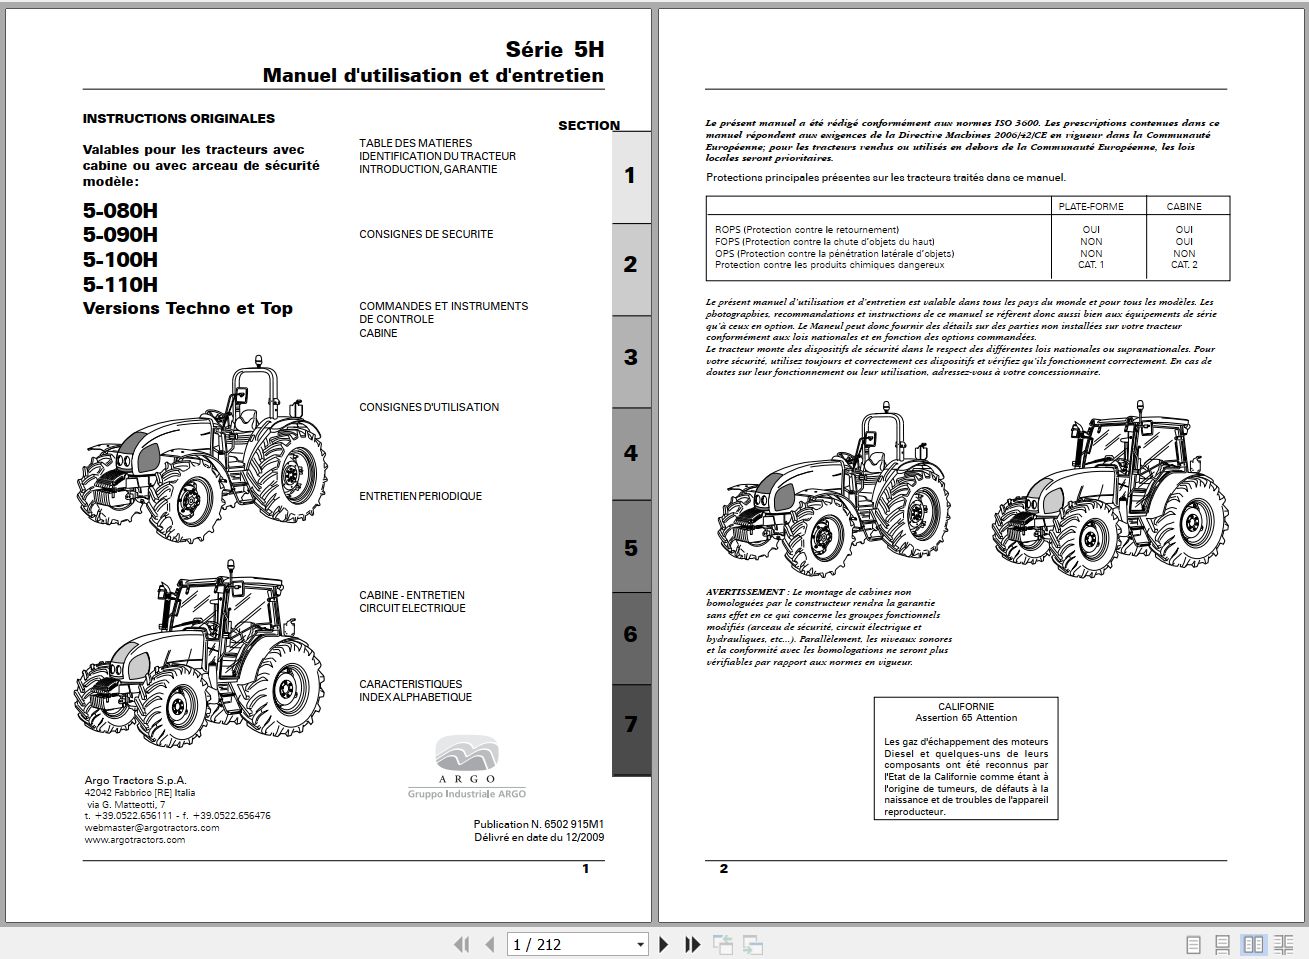Click the webmaster@argotractors.com email
The image size is (1309, 959).
[x=152, y=828]
